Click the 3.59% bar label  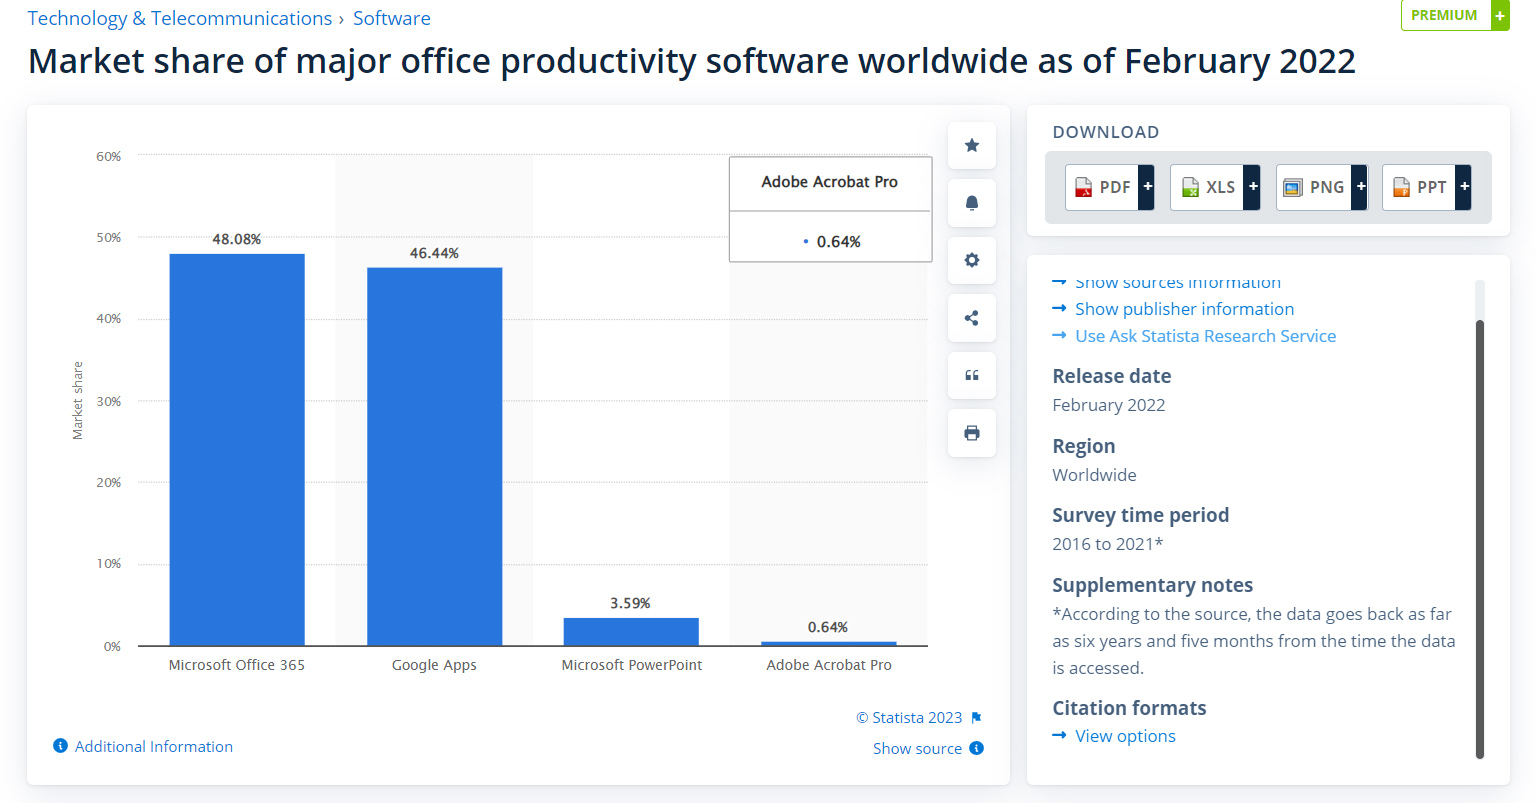tap(630, 603)
